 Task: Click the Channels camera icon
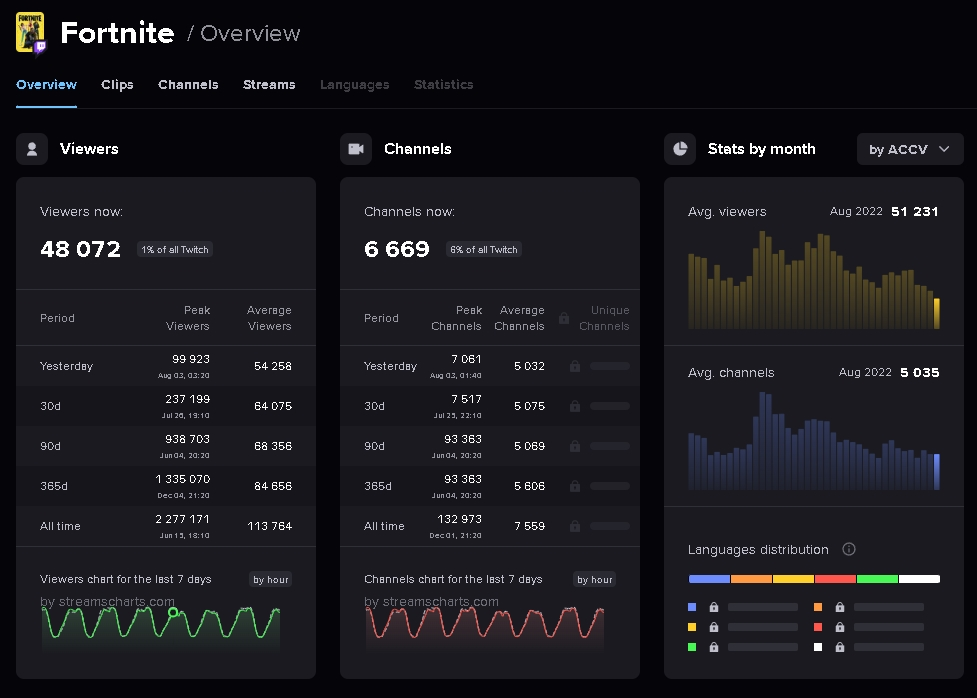[x=356, y=149]
